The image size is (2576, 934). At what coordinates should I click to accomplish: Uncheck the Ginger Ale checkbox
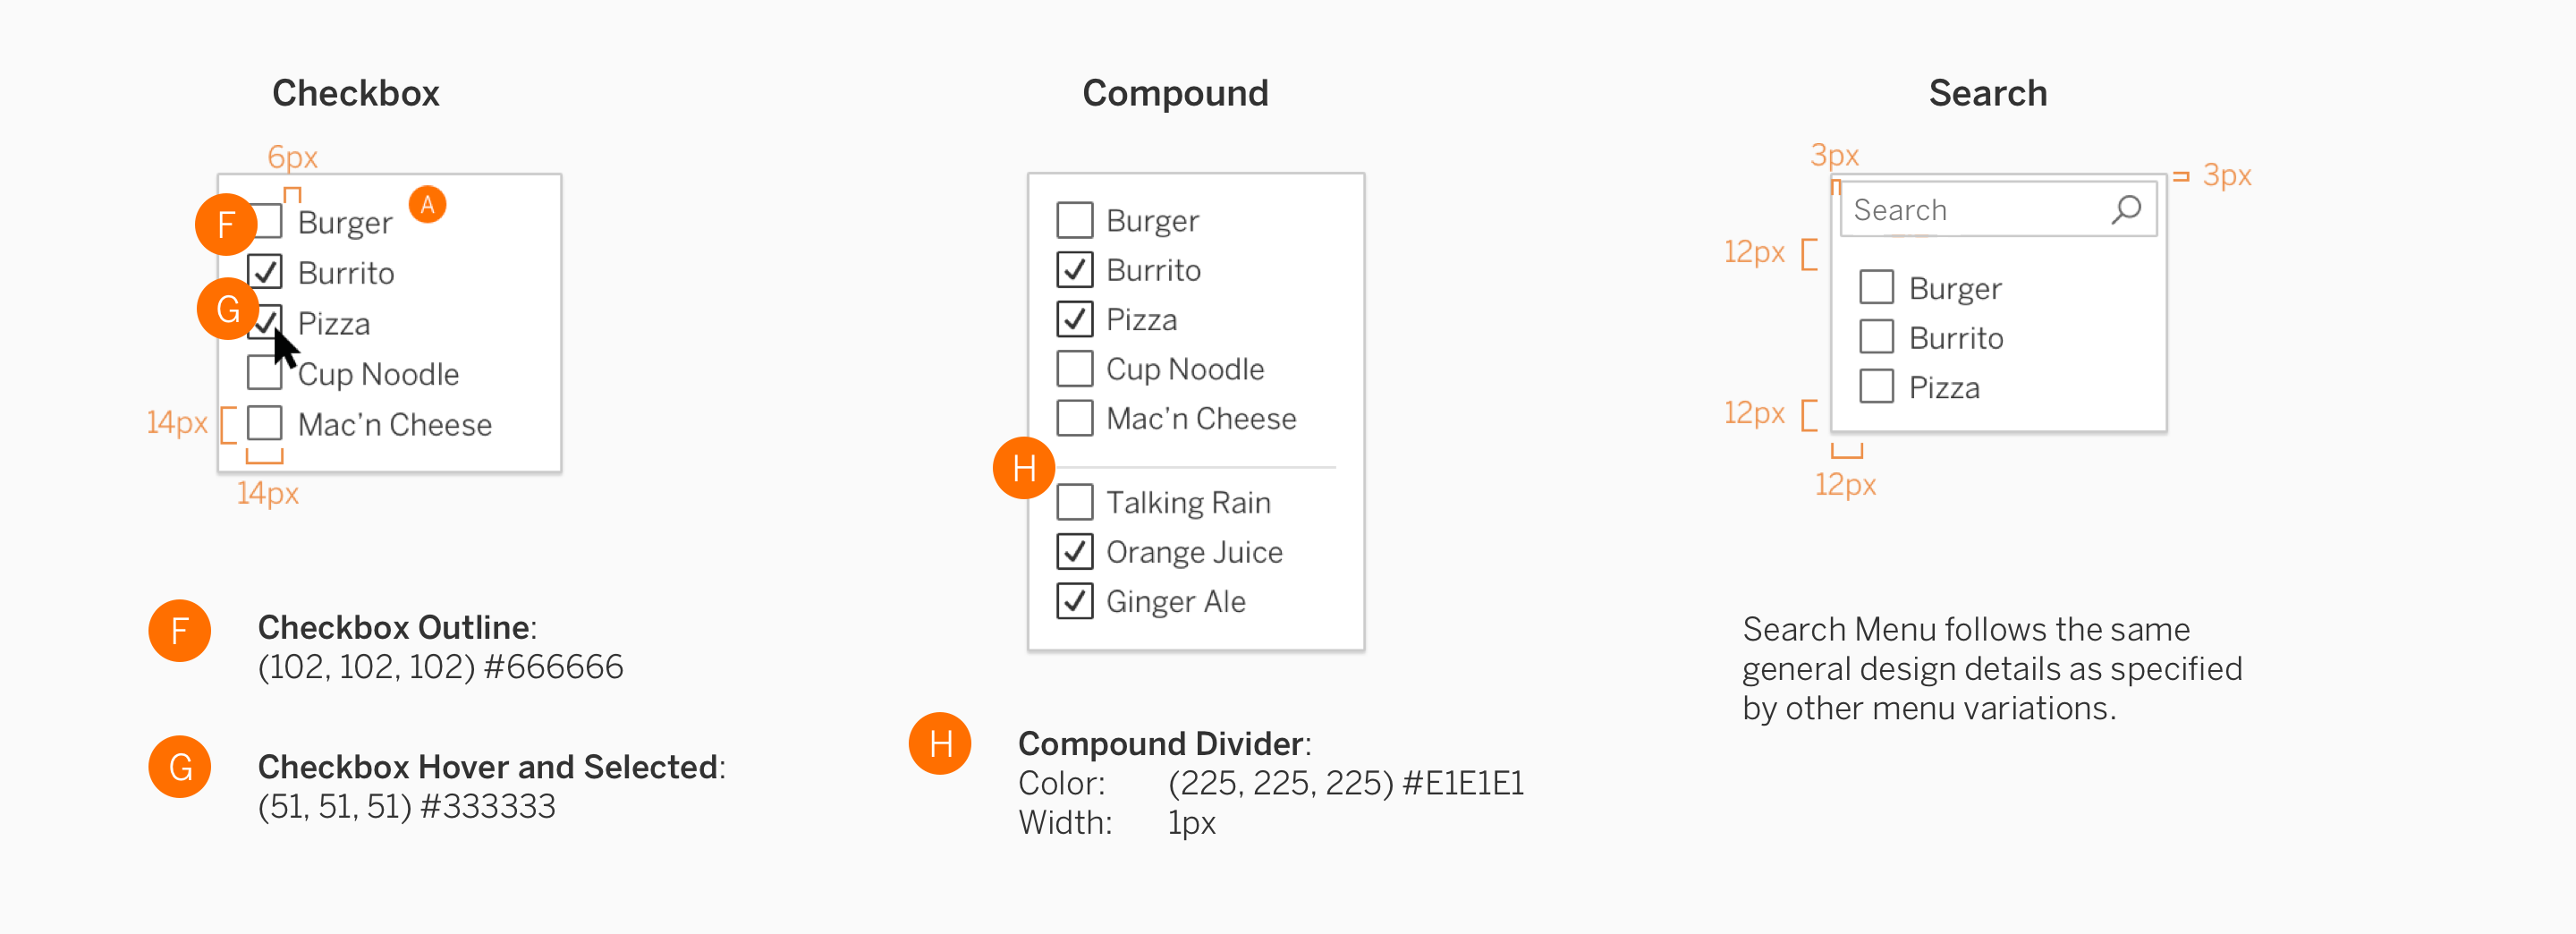tap(1074, 601)
